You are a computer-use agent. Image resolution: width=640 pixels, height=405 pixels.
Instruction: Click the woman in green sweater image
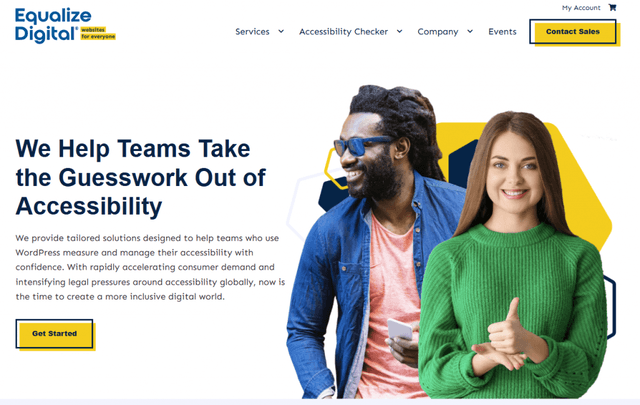coord(512,255)
